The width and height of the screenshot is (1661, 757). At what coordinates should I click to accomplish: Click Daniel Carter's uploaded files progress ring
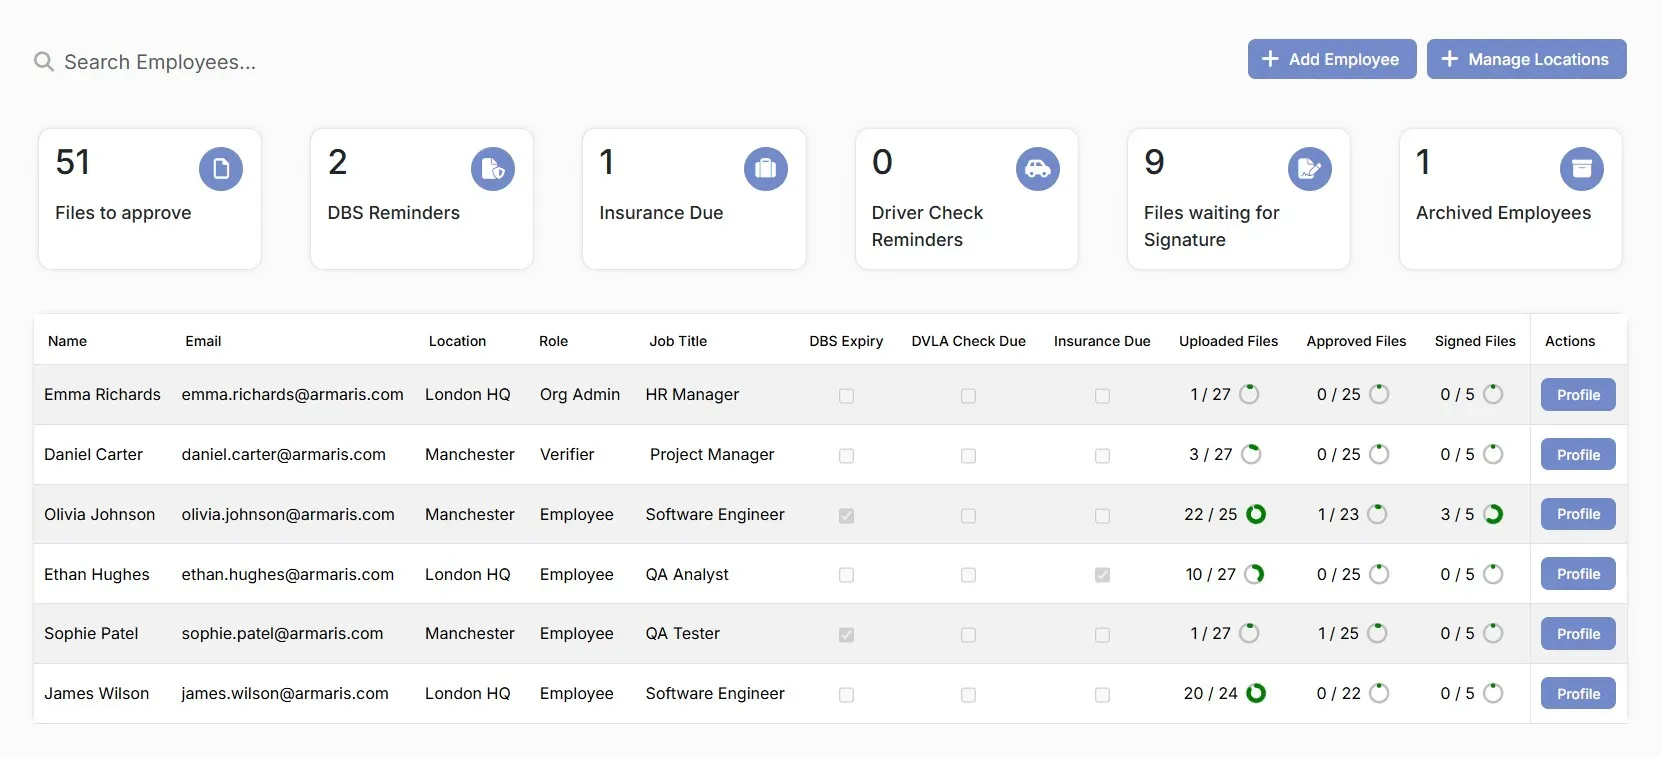(1251, 454)
